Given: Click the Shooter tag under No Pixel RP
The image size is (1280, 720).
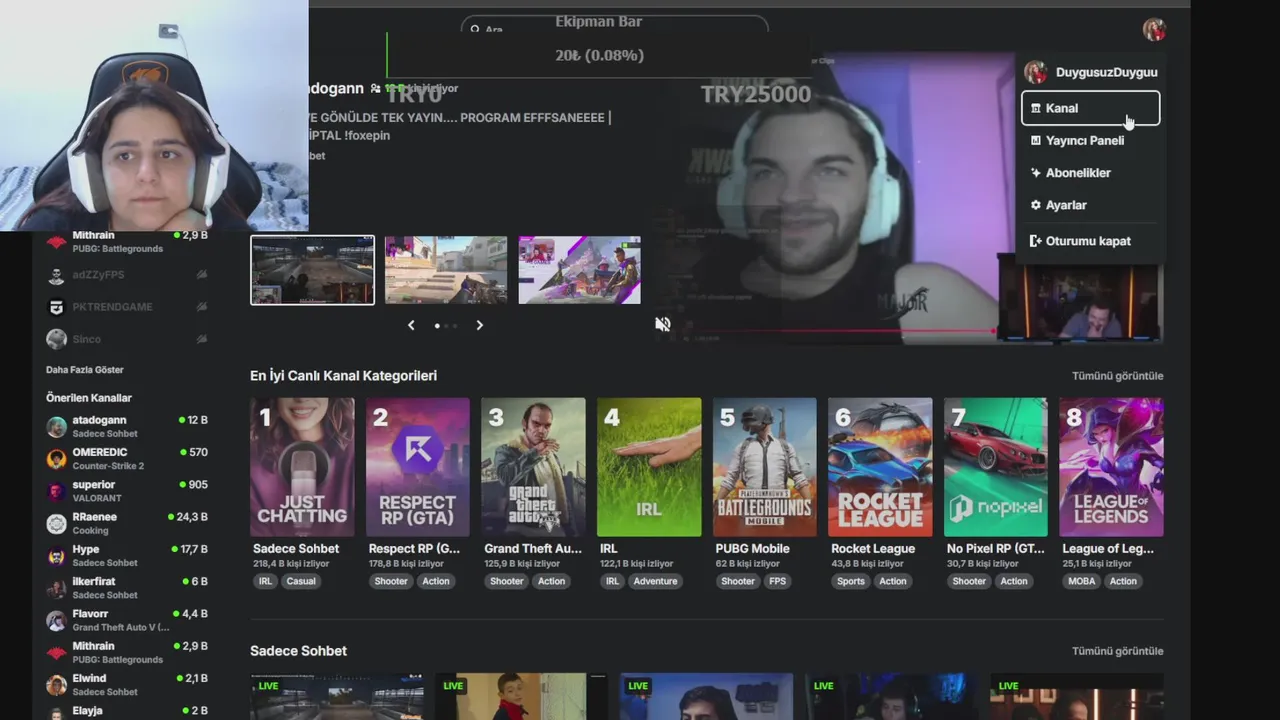Looking at the screenshot, I should (x=969, y=581).
